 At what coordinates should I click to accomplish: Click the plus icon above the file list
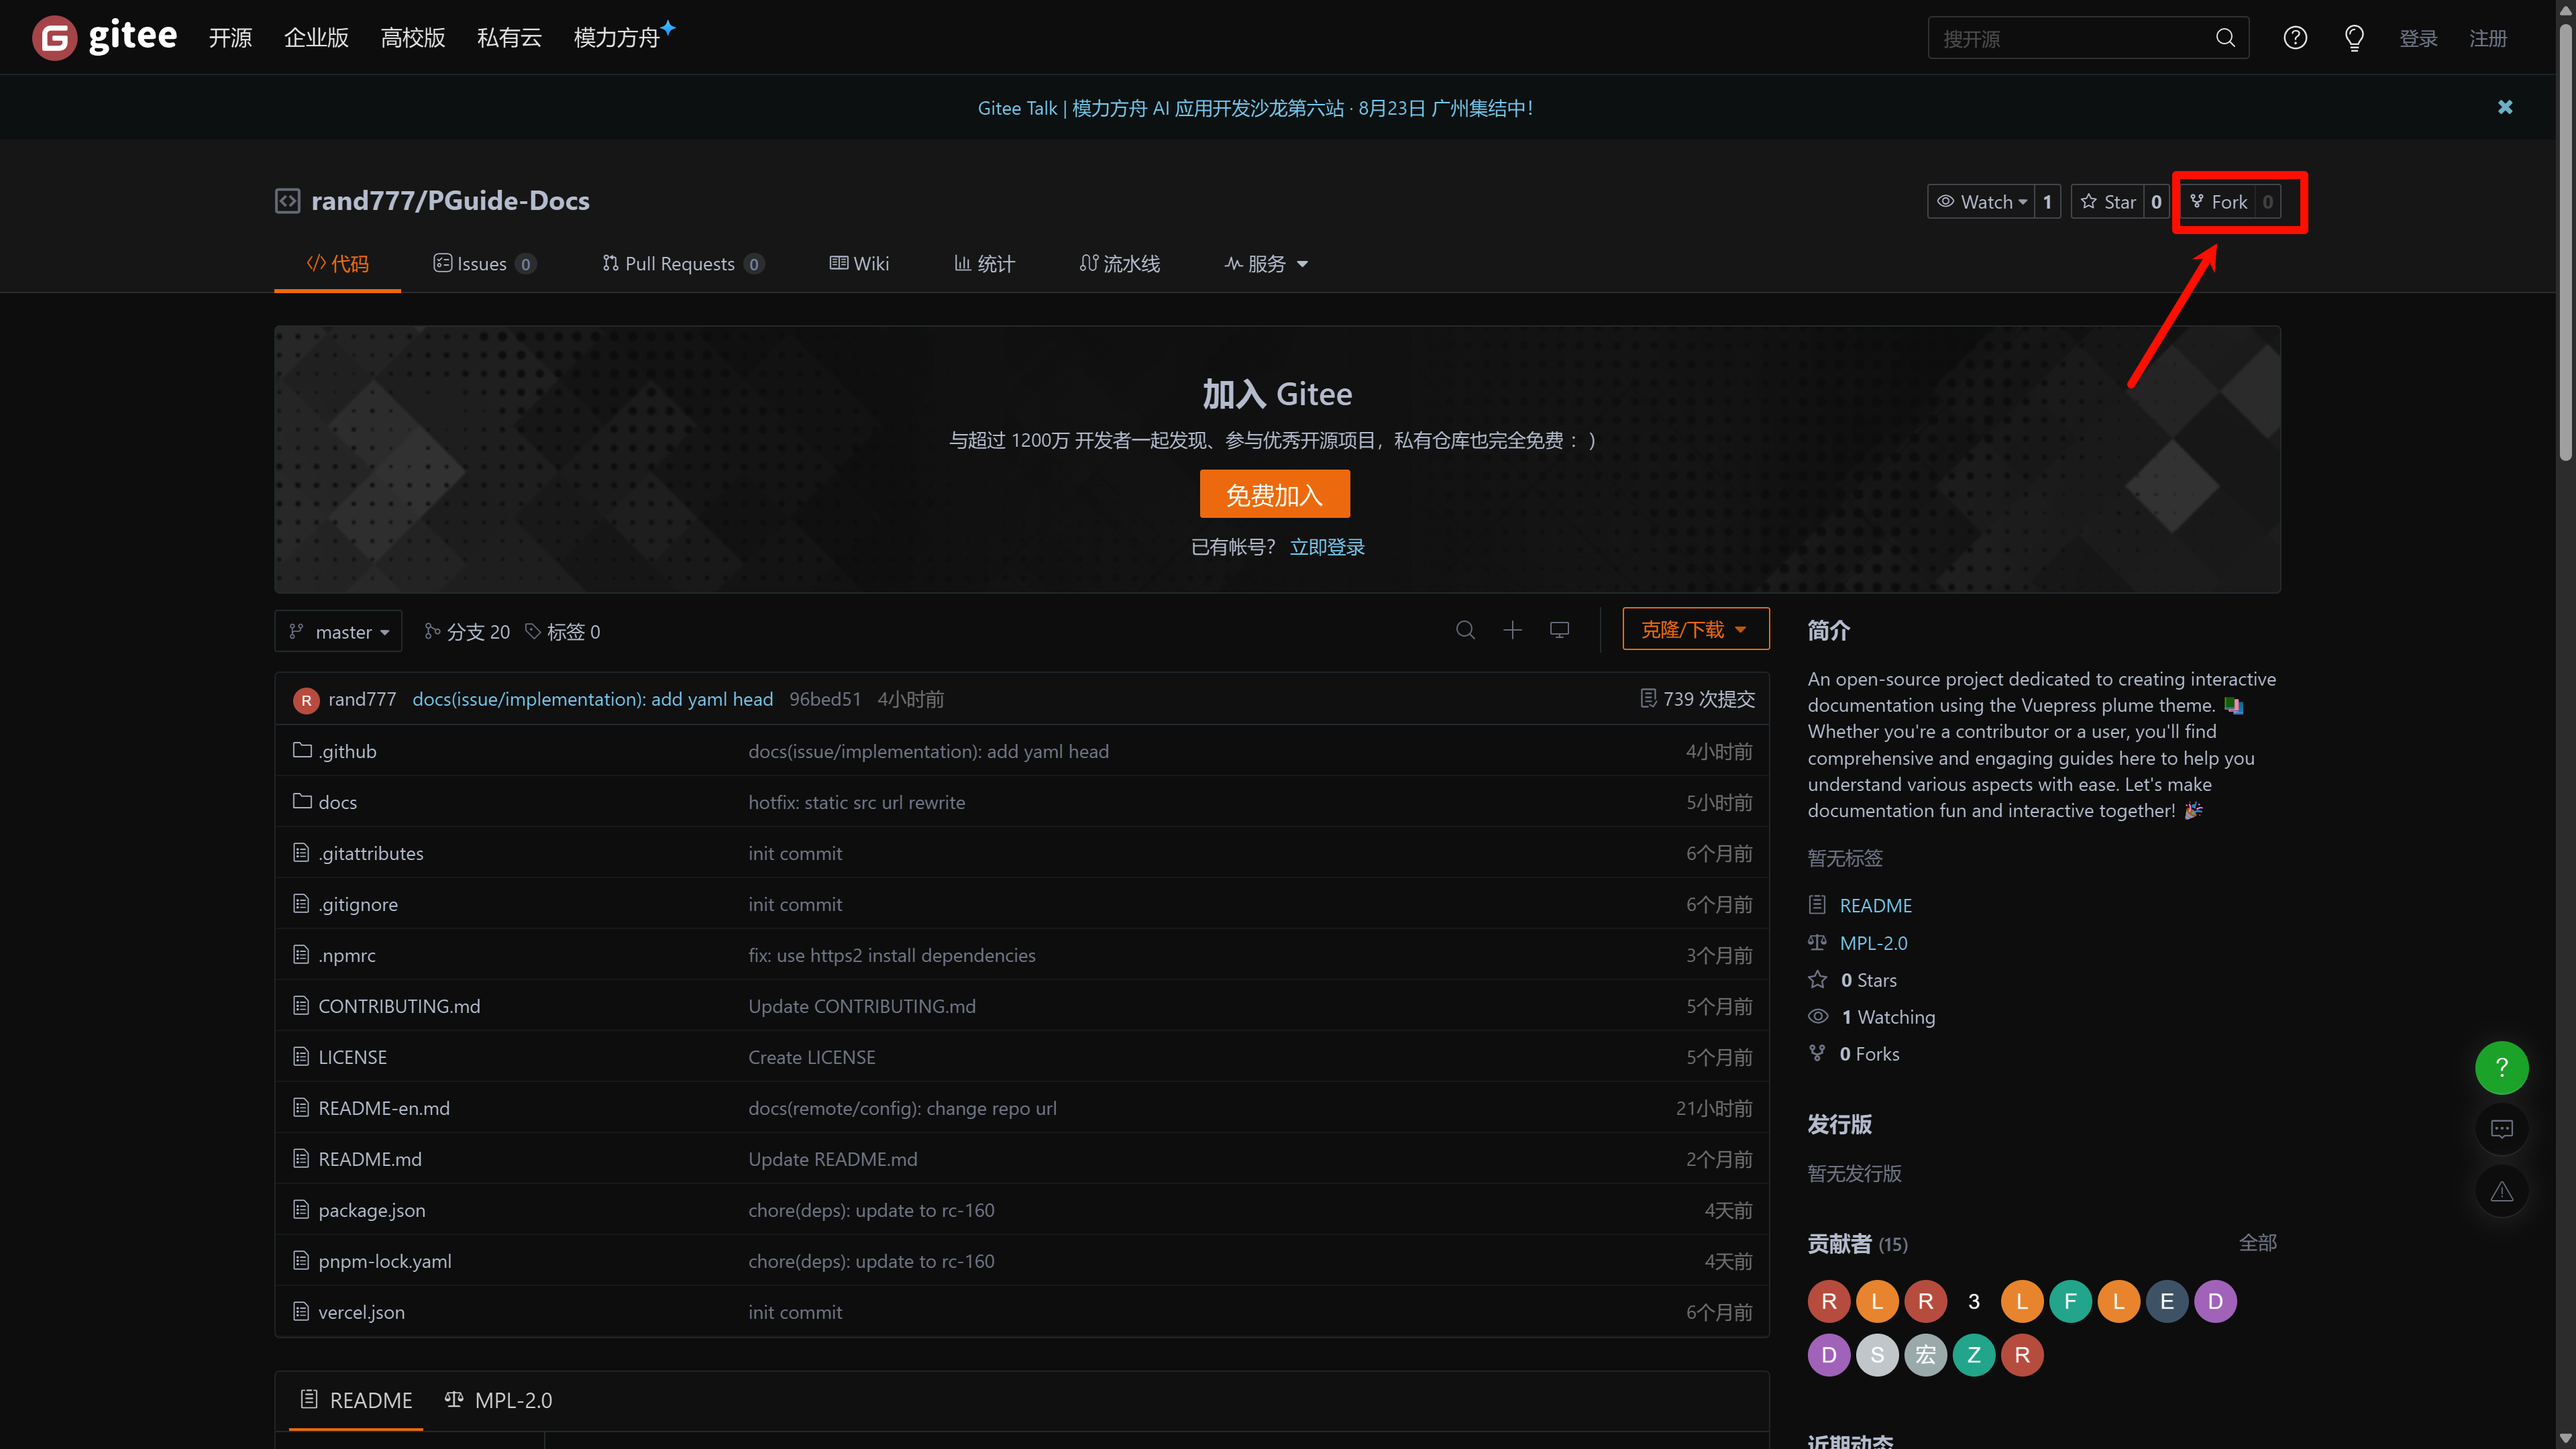pos(1512,630)
